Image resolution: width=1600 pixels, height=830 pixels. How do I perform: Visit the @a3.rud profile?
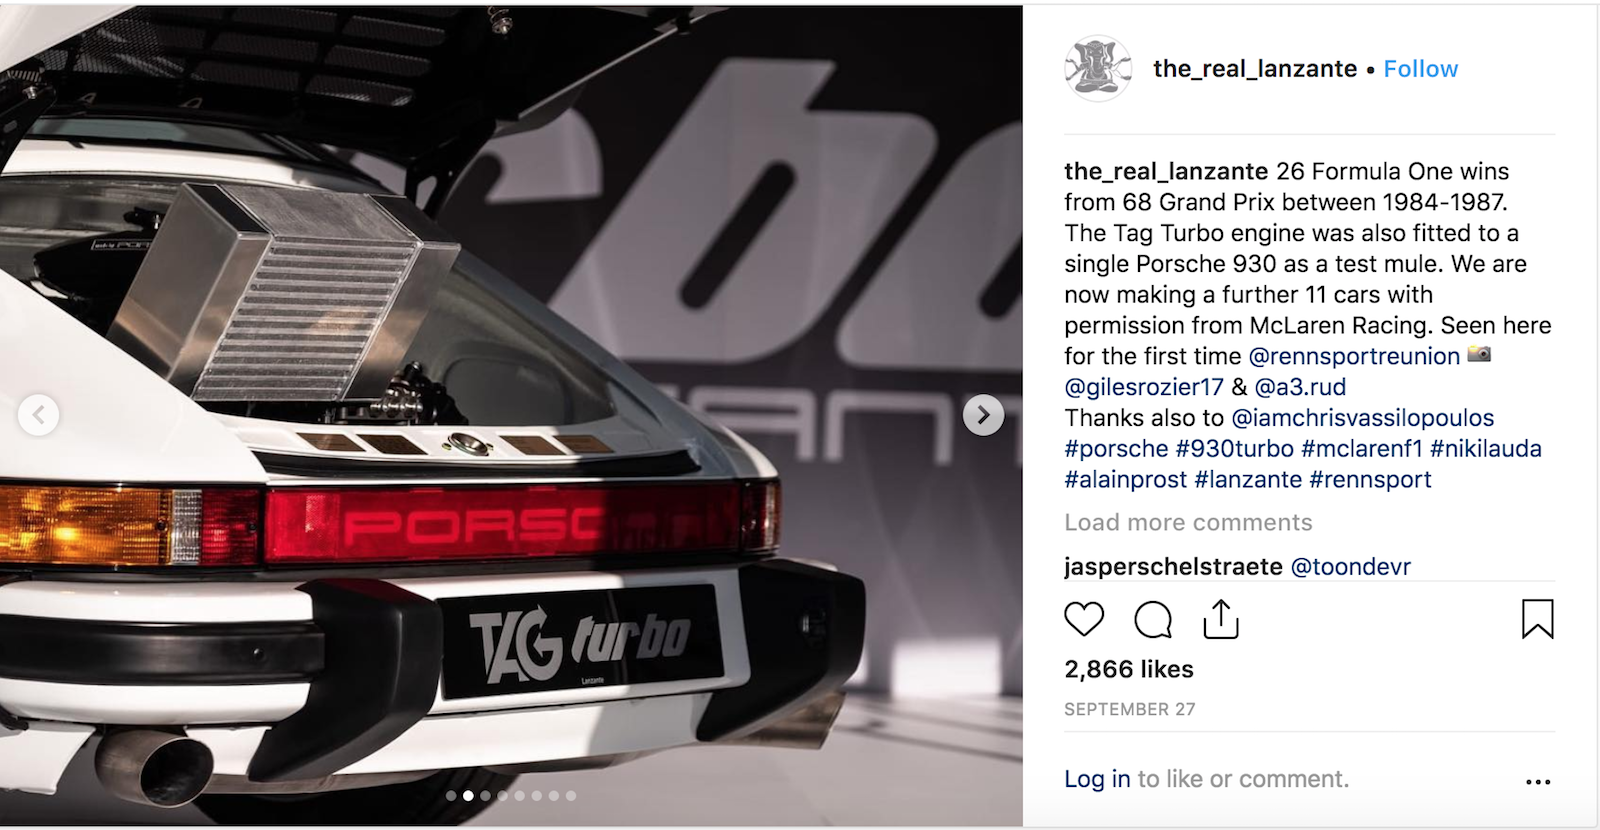(x=1300, y=387)
